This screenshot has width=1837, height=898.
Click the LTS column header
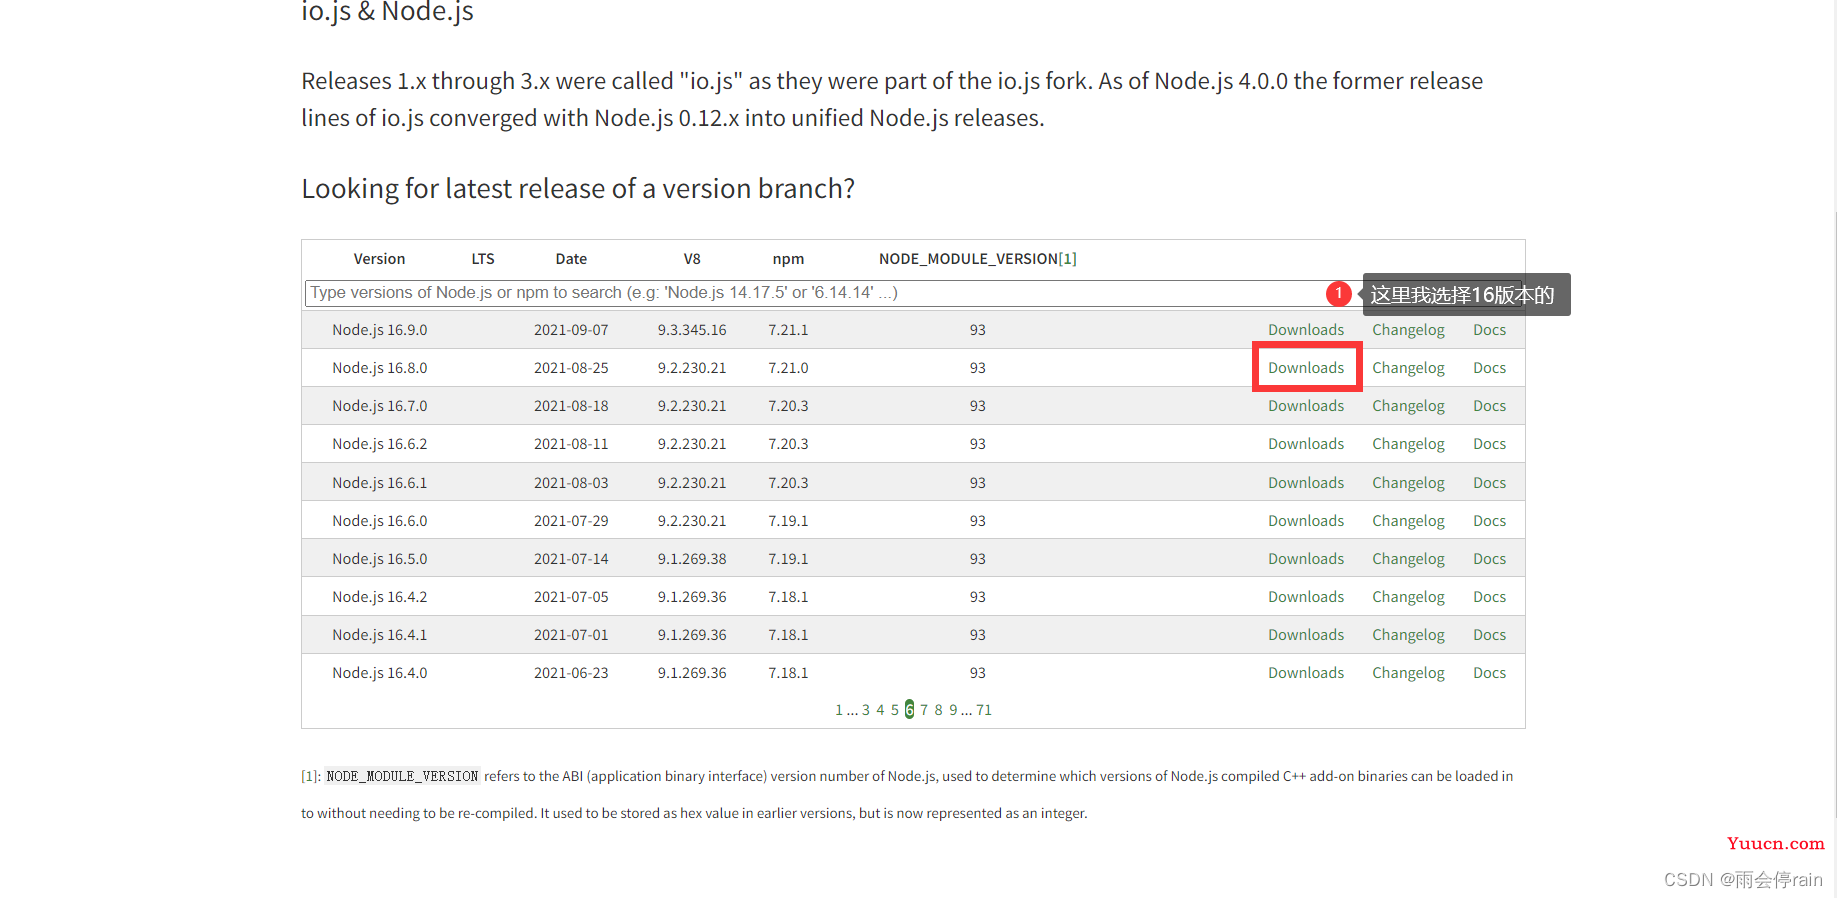tap(483, 259)
